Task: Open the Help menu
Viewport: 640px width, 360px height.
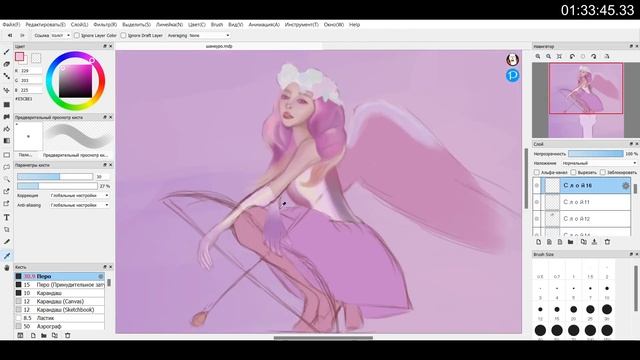Action: coord(354,24)
